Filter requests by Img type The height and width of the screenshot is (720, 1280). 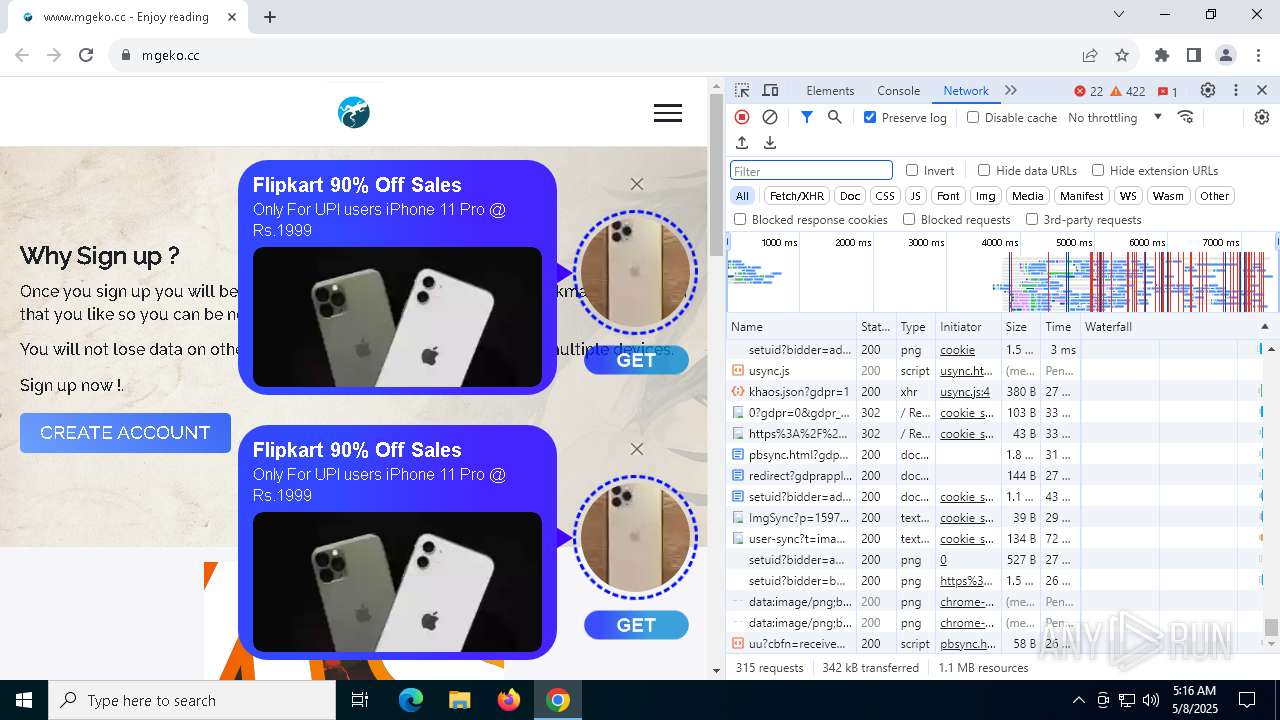(986, 196)
